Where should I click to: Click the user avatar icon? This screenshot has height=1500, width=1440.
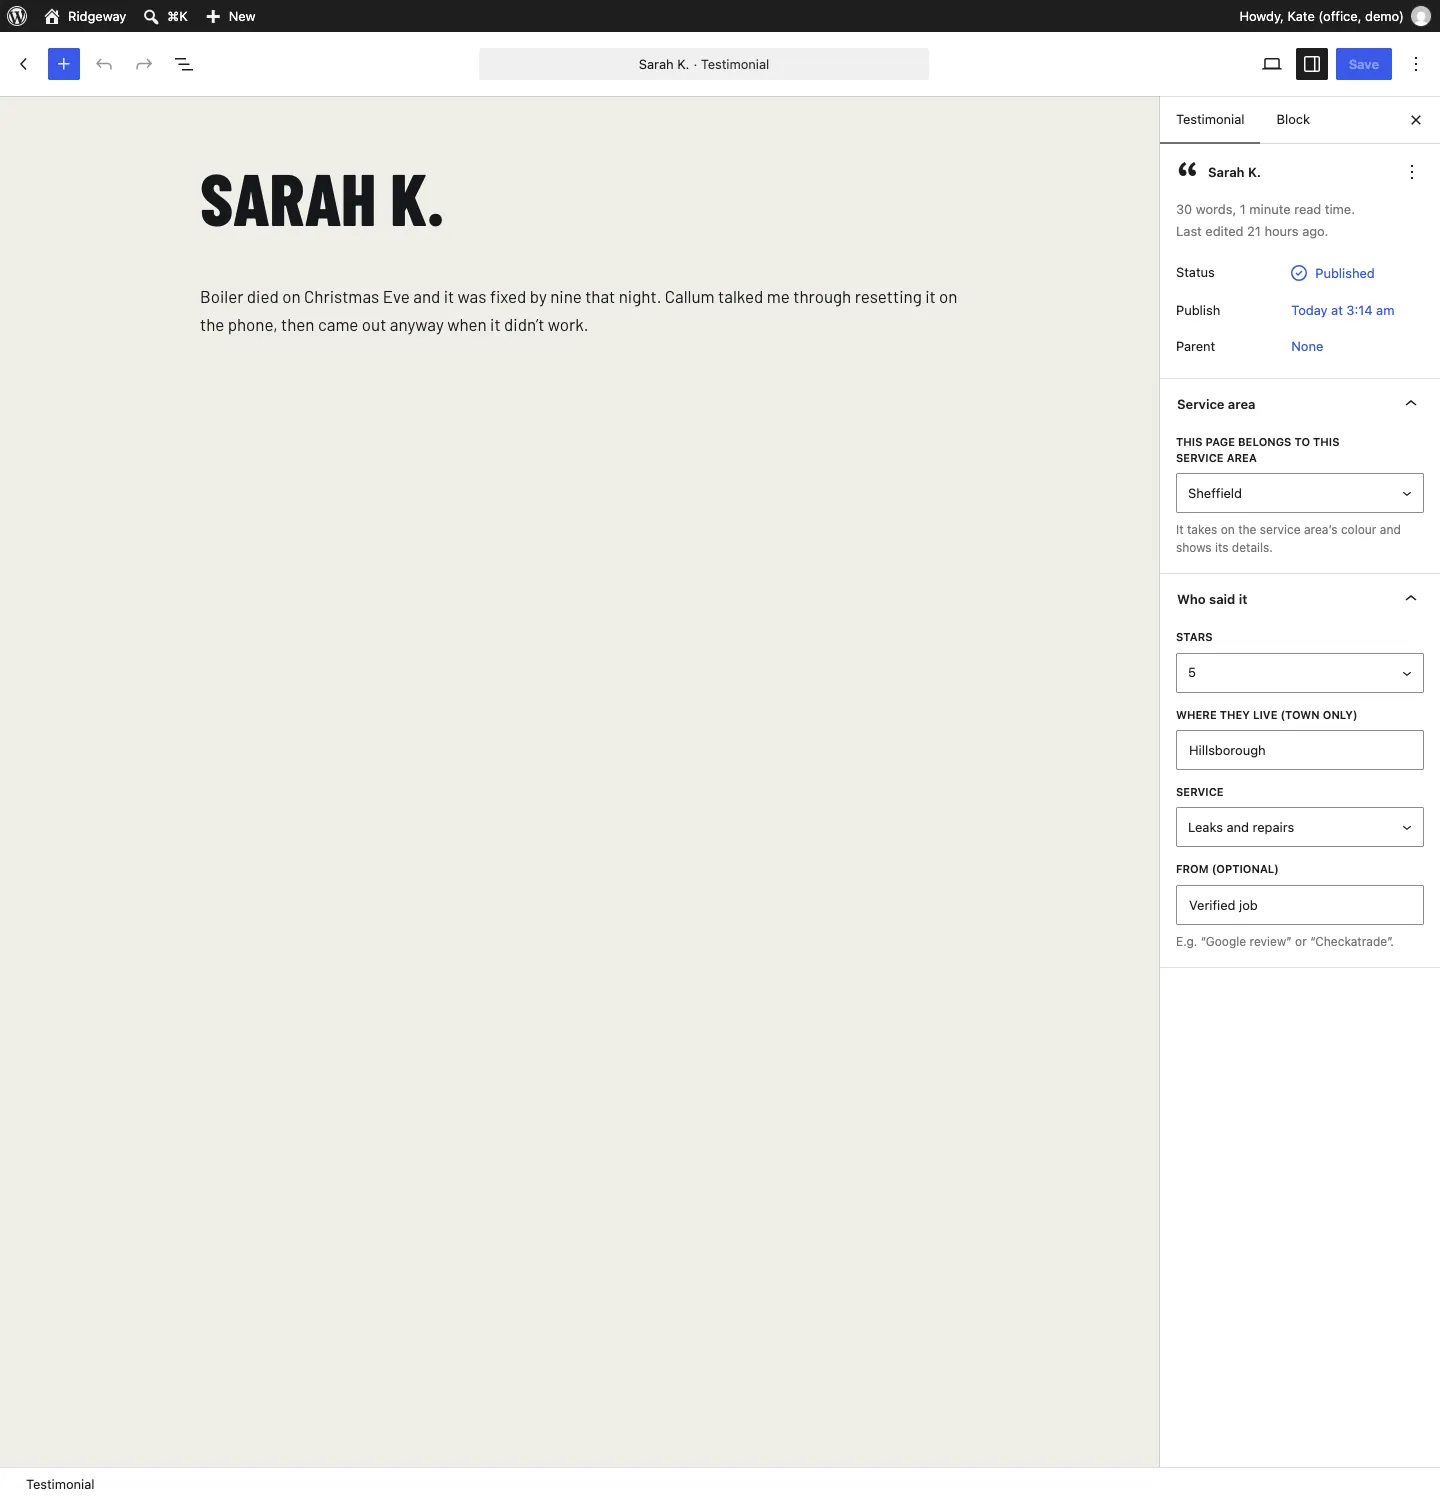[1420, 16]
